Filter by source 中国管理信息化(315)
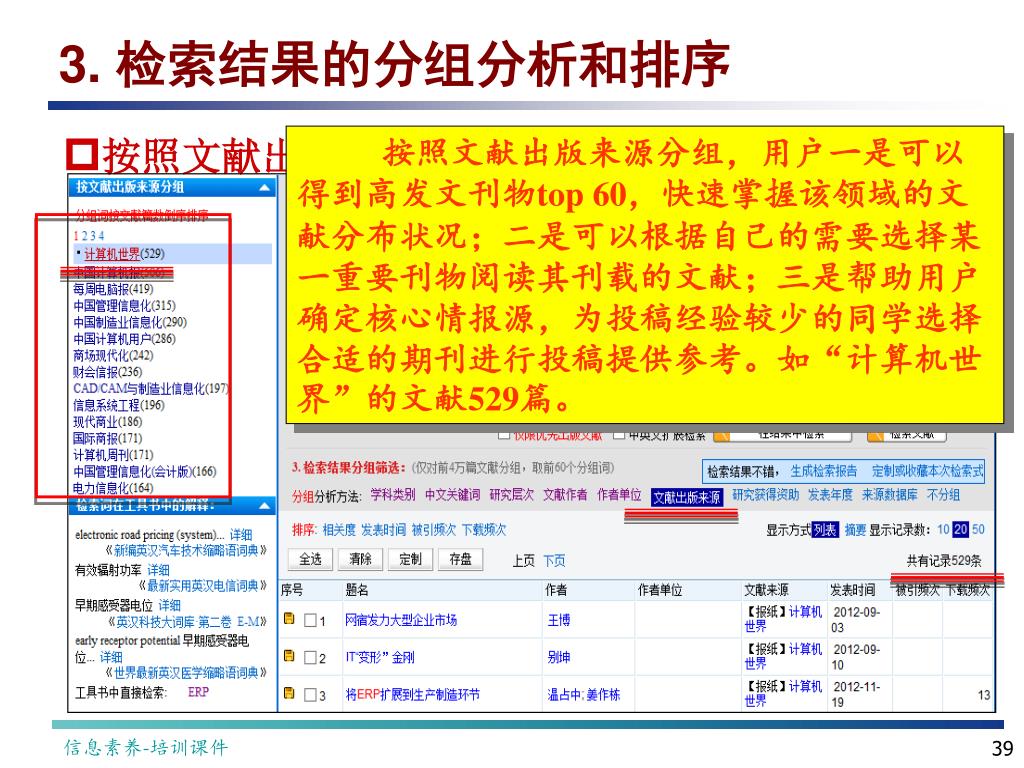This screenshot has width=1024, height=768. point(124,306)
